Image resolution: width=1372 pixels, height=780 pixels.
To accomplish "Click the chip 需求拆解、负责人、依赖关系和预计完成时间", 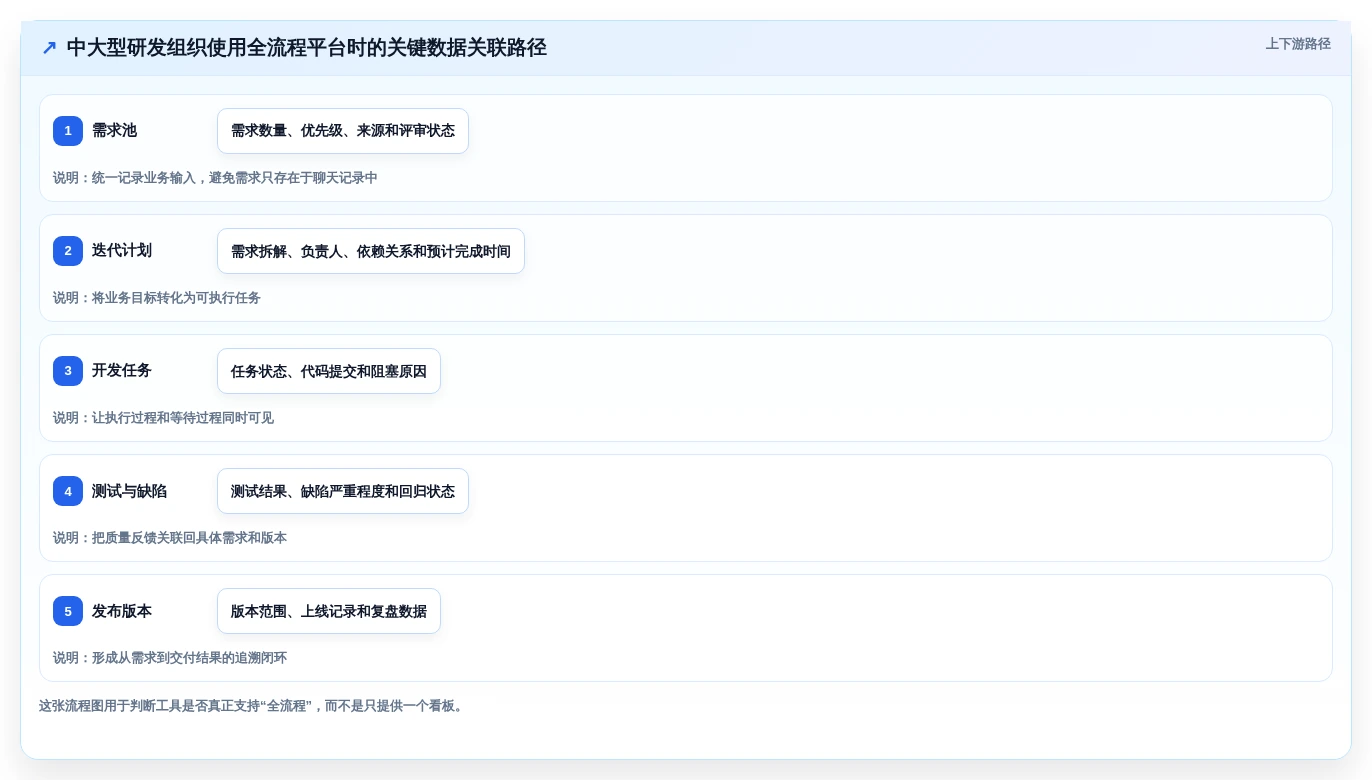I will tap(371, 251).
